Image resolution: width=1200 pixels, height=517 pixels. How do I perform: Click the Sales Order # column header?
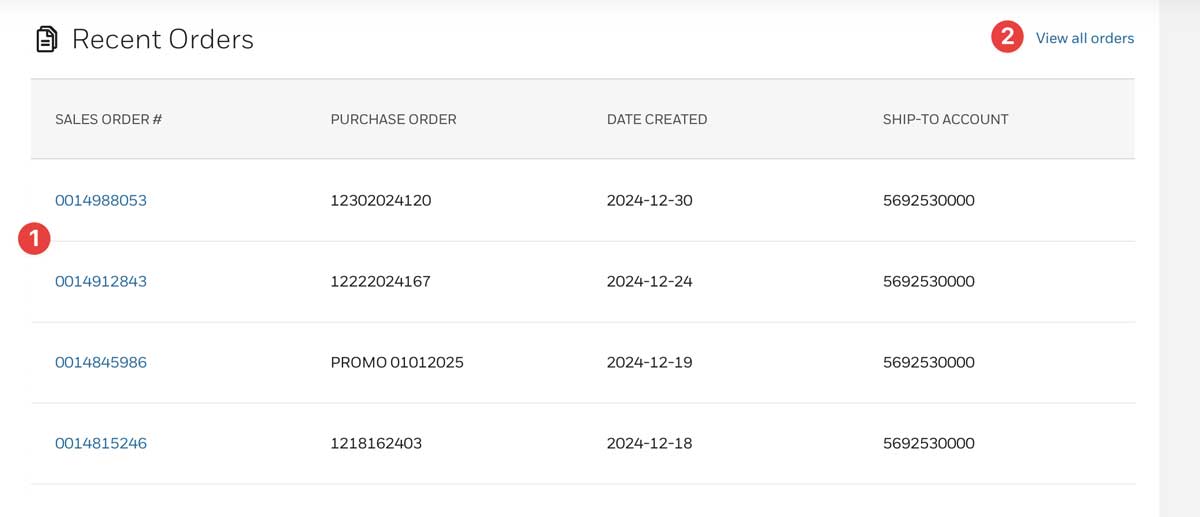pyautogui.click(x=109, y=119)
